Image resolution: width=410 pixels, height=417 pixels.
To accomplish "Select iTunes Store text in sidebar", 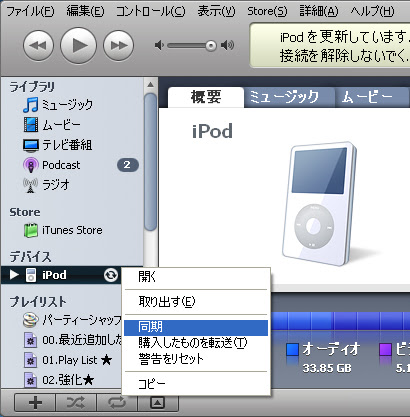I will coord(72,230).
